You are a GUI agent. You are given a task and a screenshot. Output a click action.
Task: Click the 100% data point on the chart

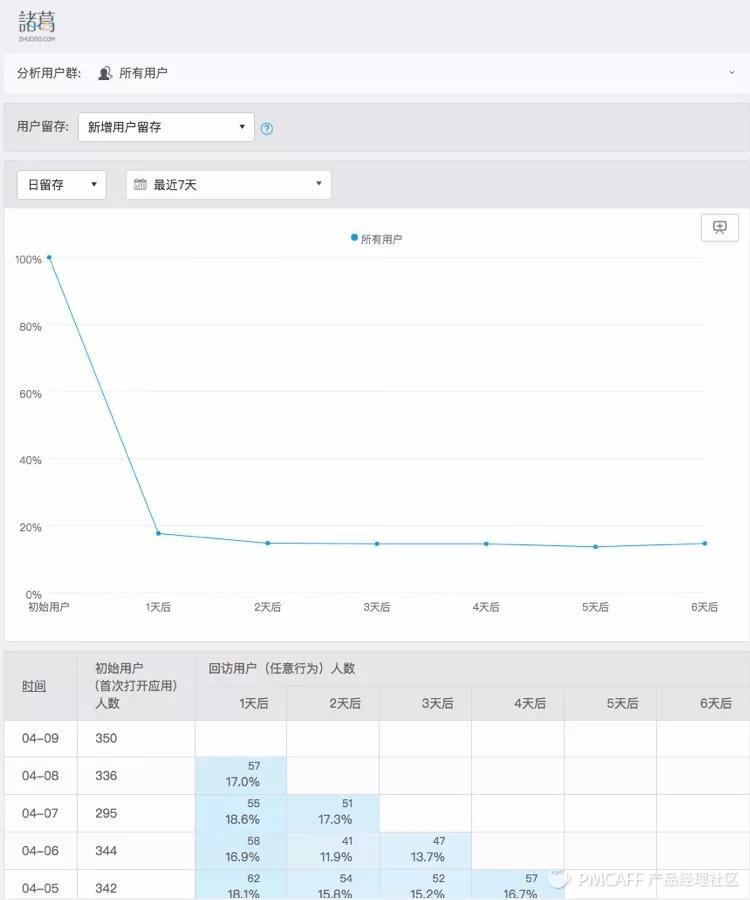[49, 258]
